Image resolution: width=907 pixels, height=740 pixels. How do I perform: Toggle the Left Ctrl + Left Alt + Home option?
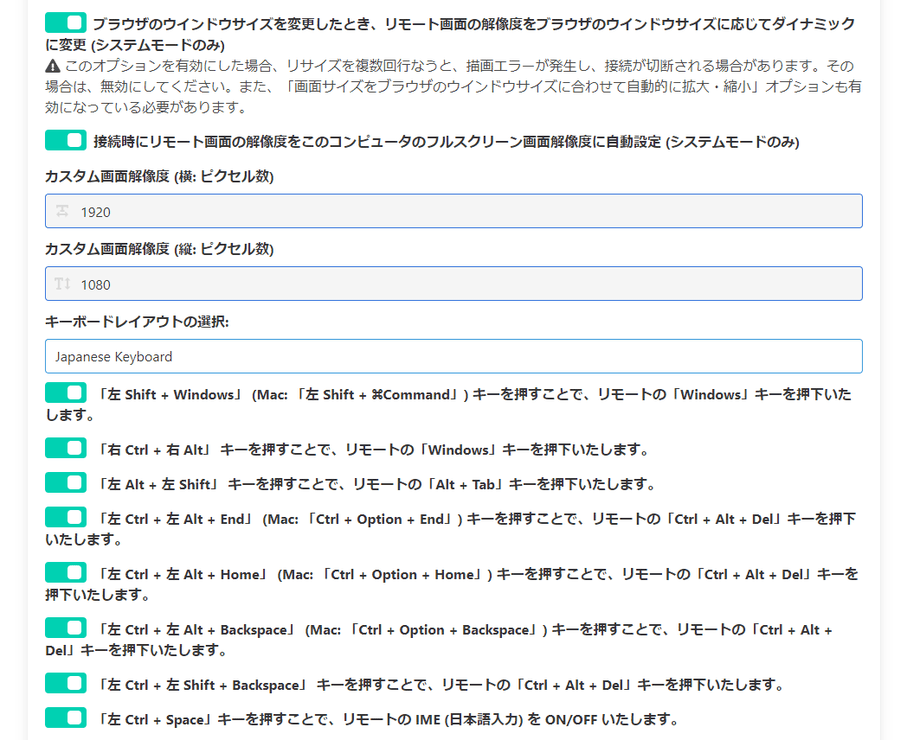click(x=65, y=573)
